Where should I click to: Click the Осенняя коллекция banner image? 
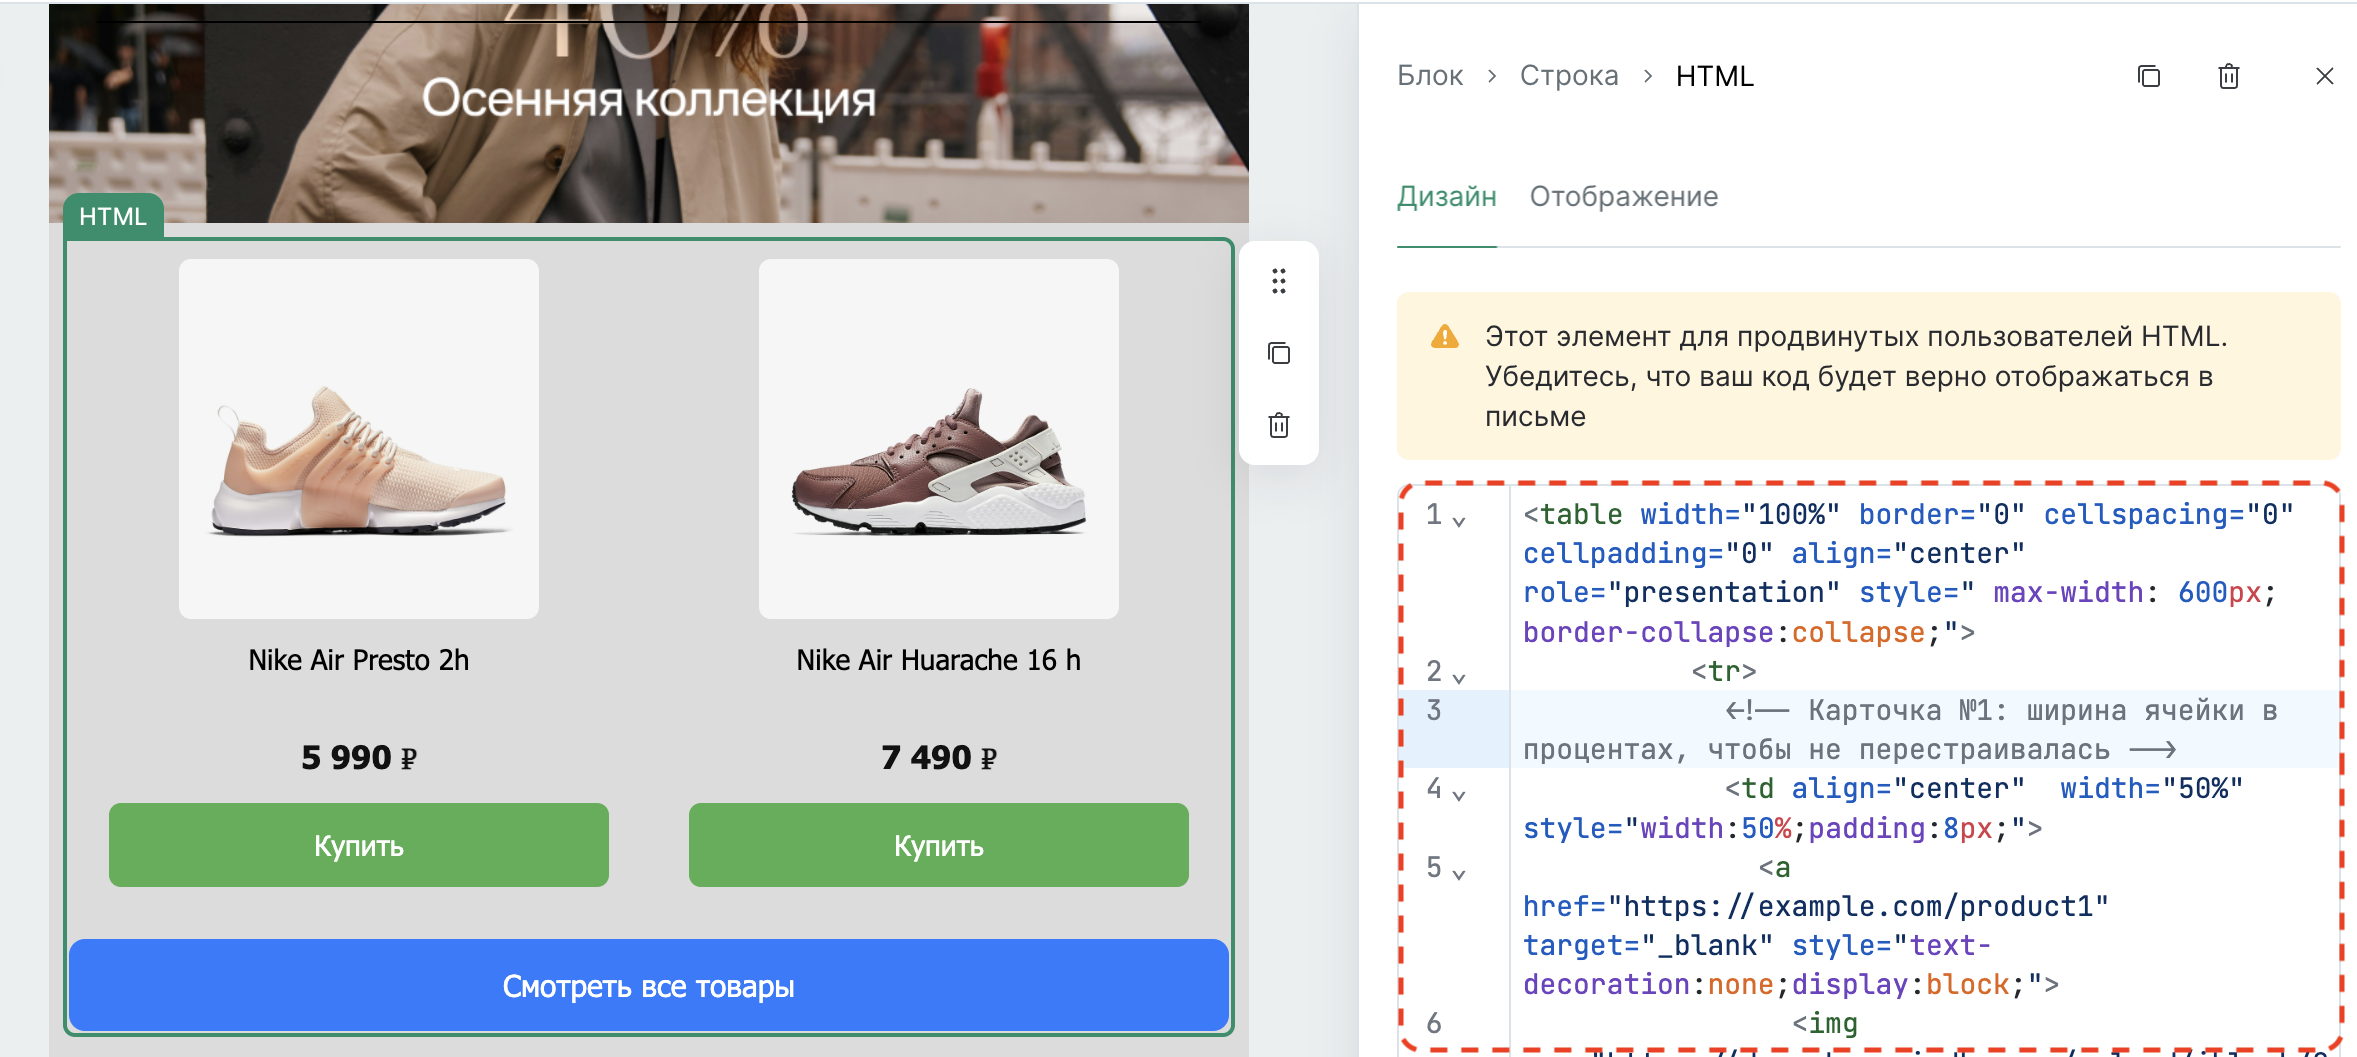pyautogui.click(x=649, y=112)
